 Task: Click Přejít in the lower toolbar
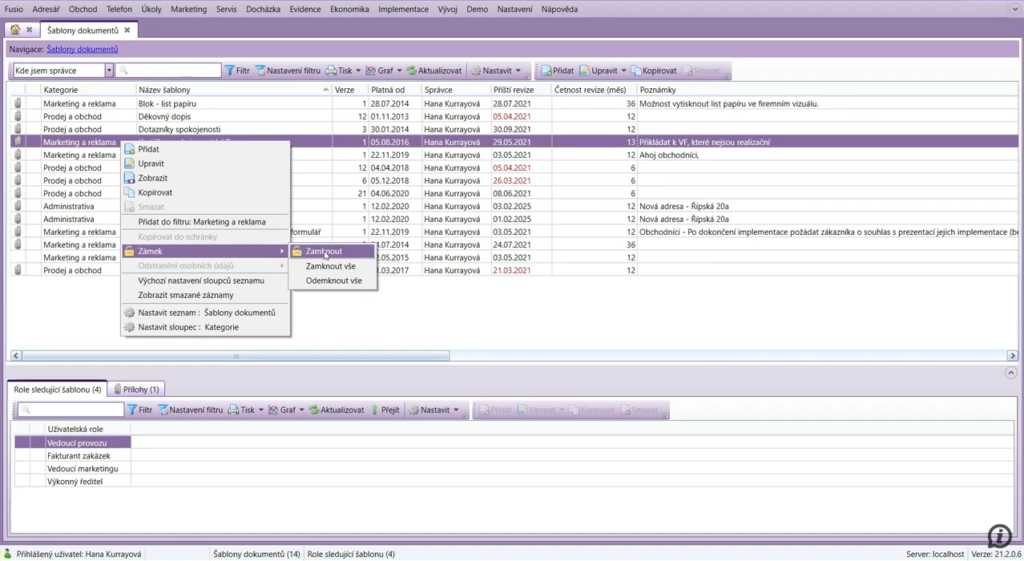point(386,410)
